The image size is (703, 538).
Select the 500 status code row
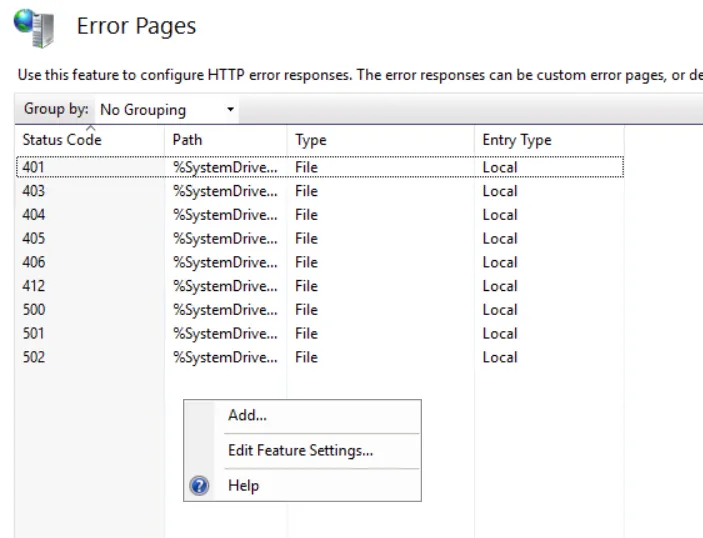320,310
